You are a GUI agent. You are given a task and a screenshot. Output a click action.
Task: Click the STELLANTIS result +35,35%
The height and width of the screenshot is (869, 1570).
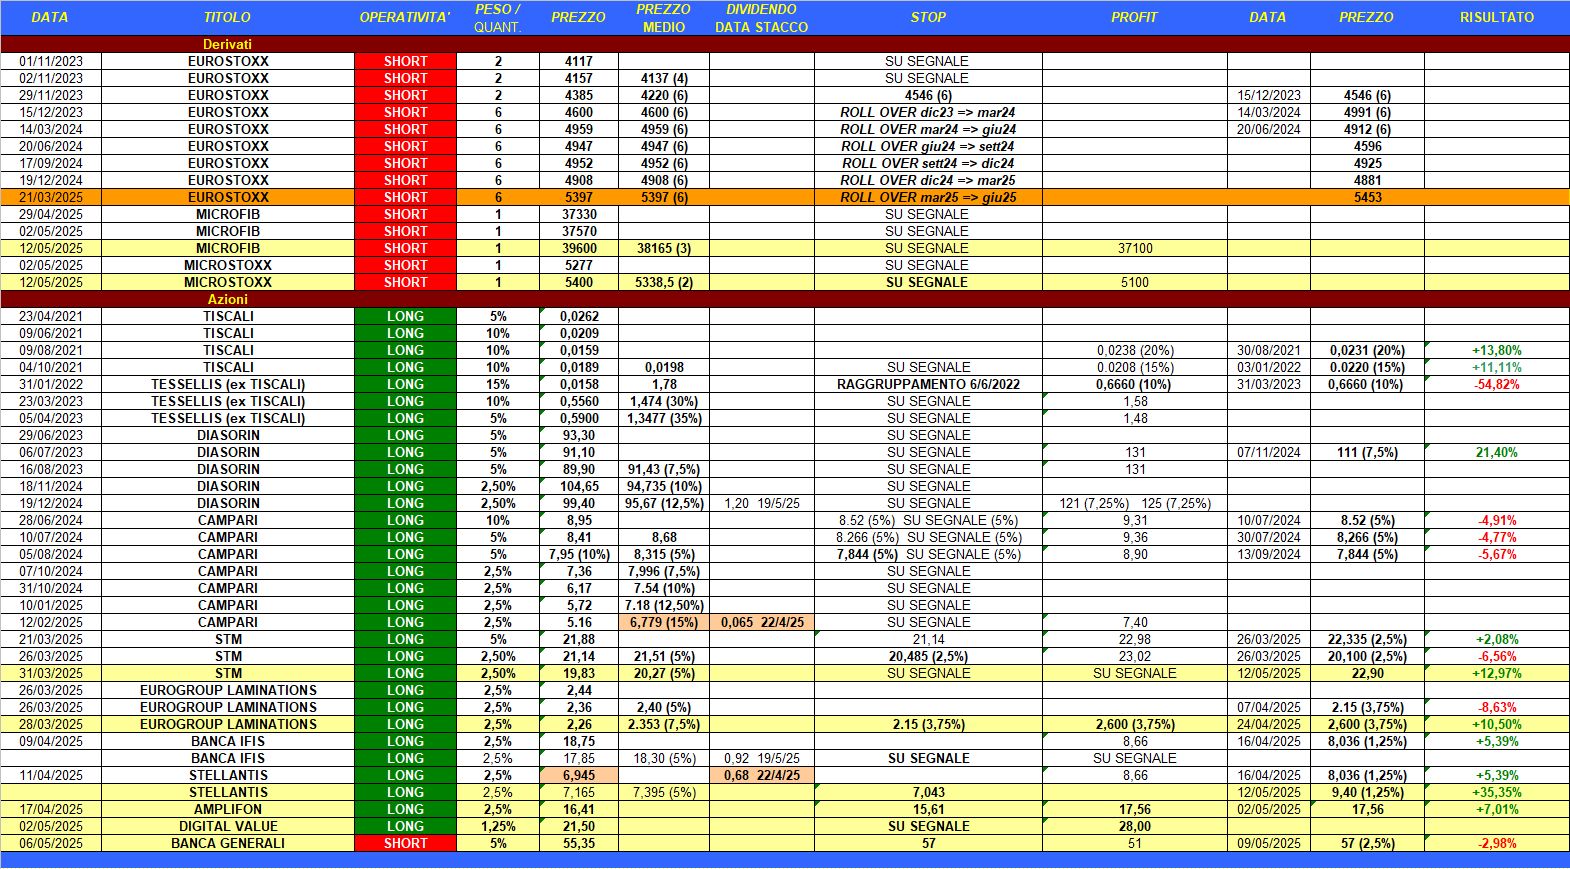click(x=1497, y=792)
